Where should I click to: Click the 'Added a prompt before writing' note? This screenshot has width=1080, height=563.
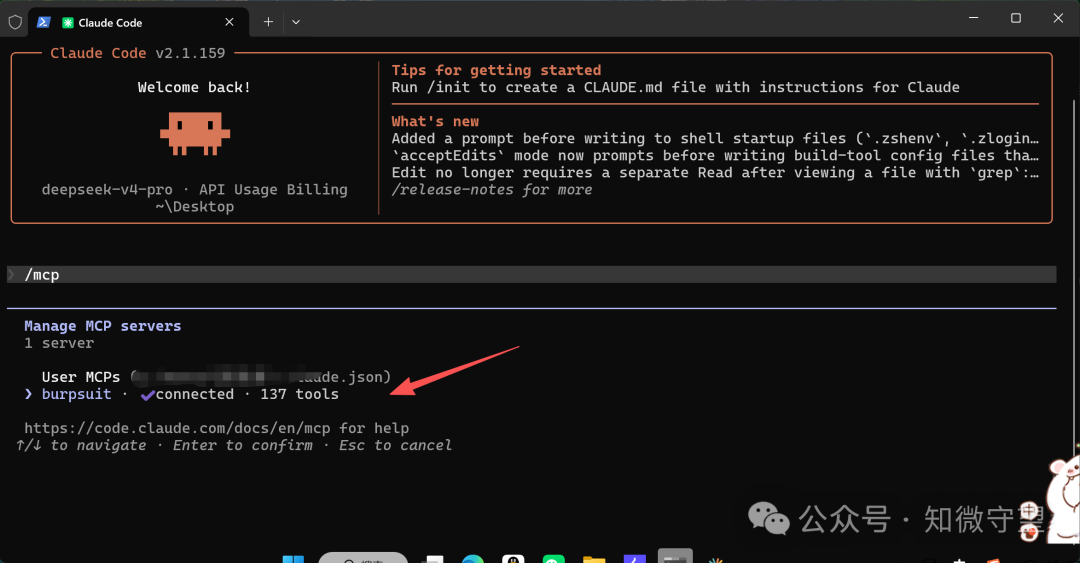click(715, 139)
